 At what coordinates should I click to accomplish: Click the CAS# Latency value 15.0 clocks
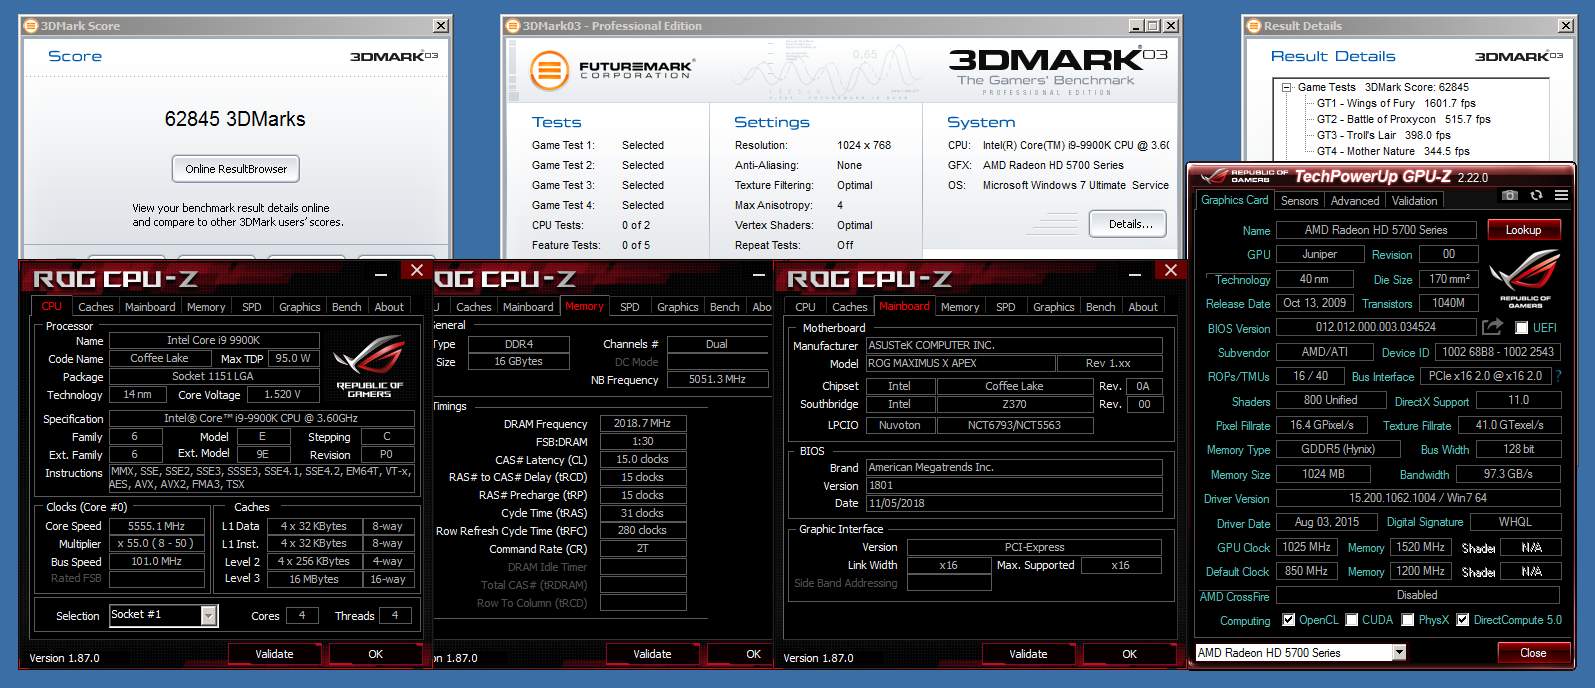[x=643, y=460]
